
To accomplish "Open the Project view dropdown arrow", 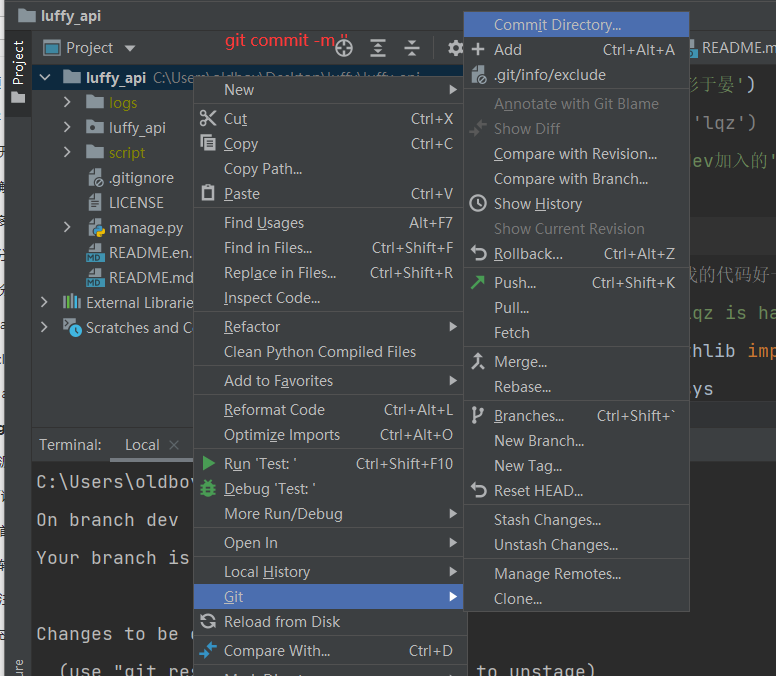I will point(130,48).
